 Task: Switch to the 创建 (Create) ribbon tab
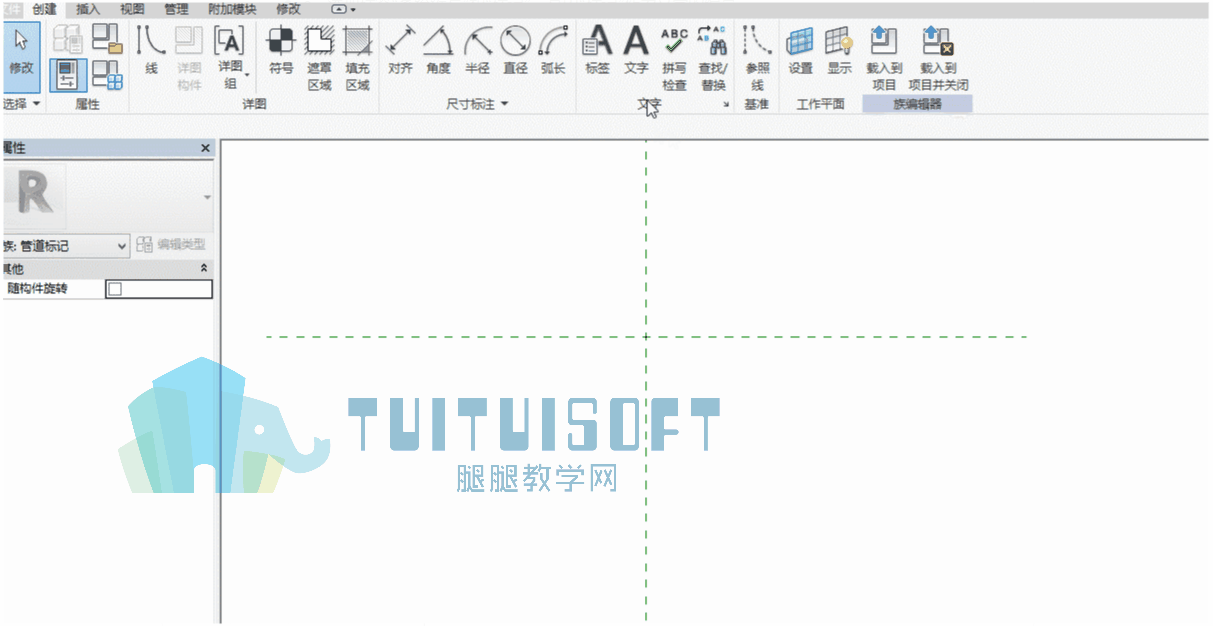pyautogui.click(x=45, y=9)
